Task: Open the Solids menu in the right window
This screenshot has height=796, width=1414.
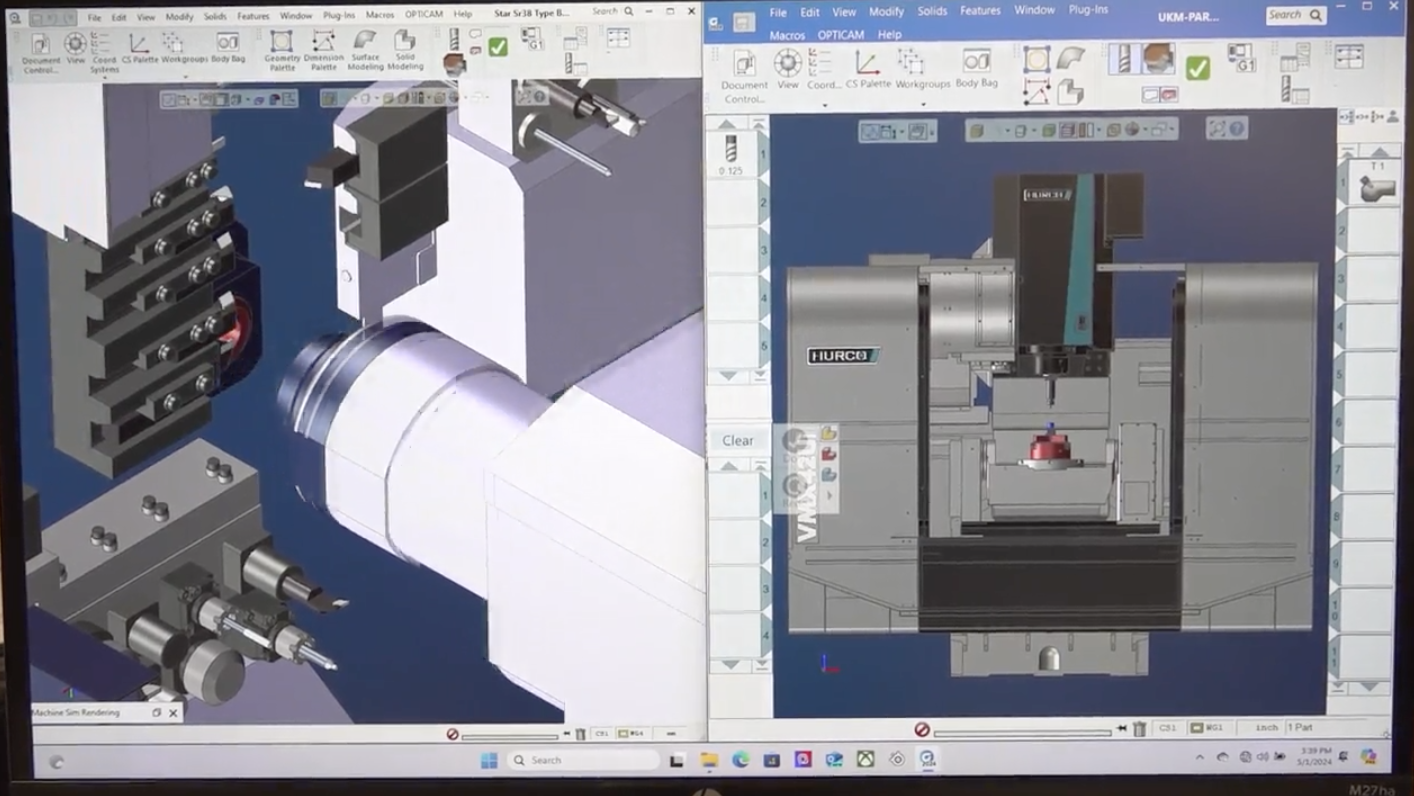Action: coord(931,11)
